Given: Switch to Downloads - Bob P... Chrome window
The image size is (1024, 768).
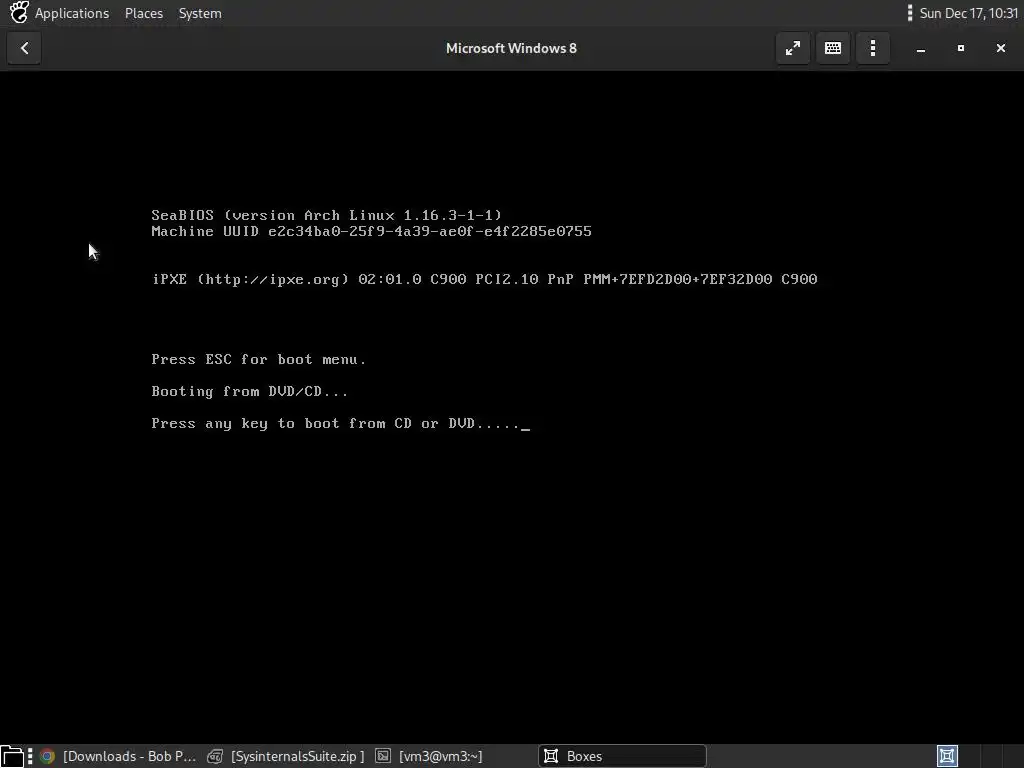Looking at the screenshot, I should click(118, 756).
